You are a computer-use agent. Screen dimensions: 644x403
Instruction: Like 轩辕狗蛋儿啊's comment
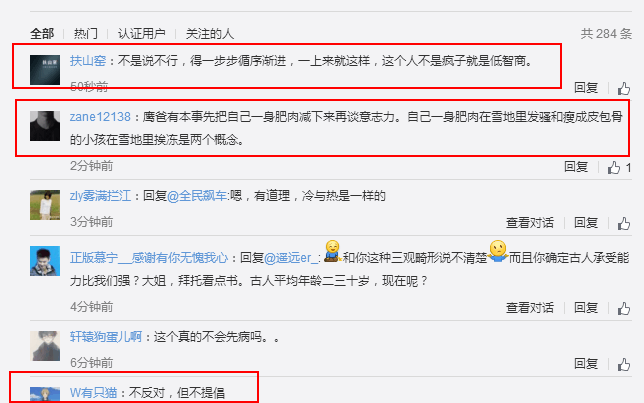pyautogui.click(x=624, y=364)
